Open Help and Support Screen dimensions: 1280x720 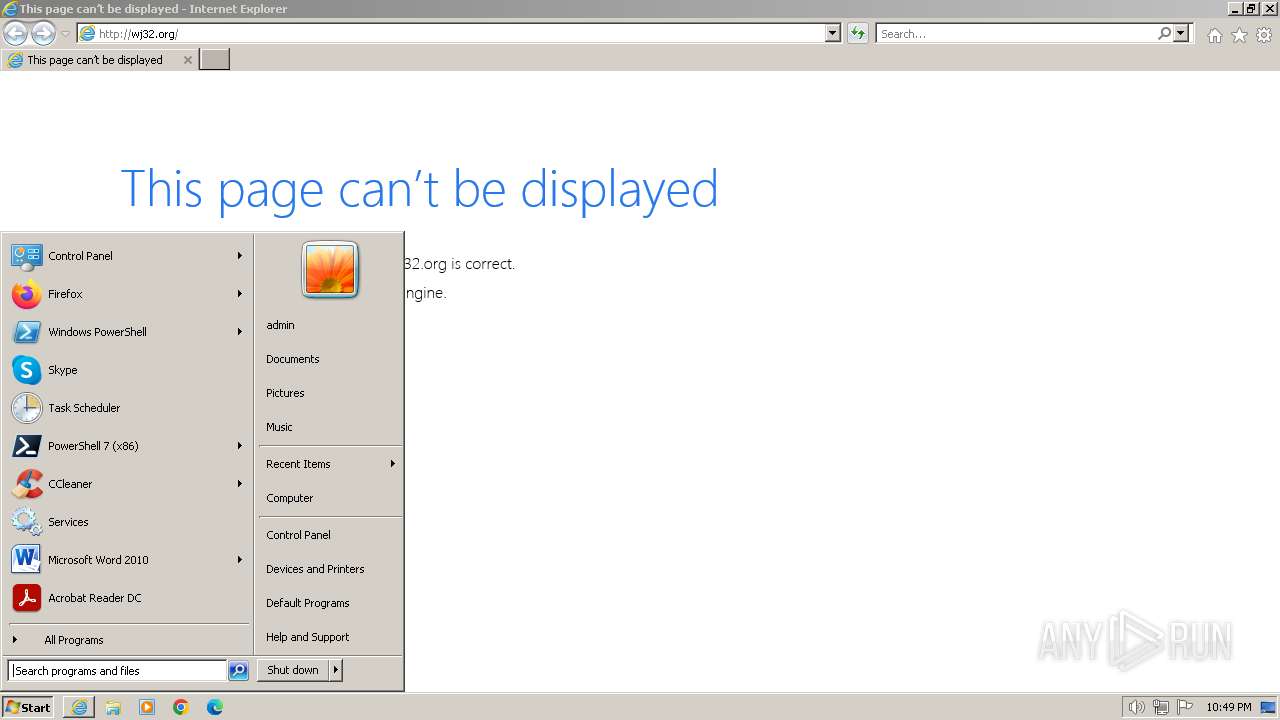[330, 637]
